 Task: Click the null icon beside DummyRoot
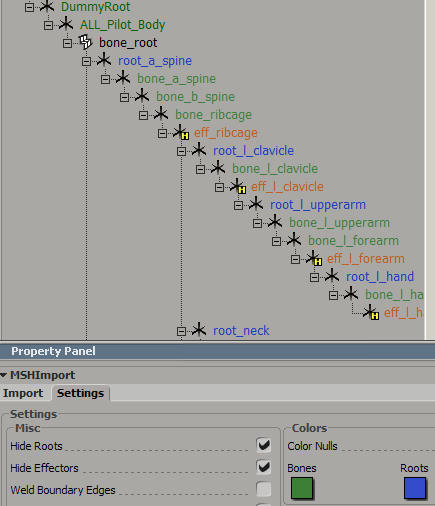47,6
